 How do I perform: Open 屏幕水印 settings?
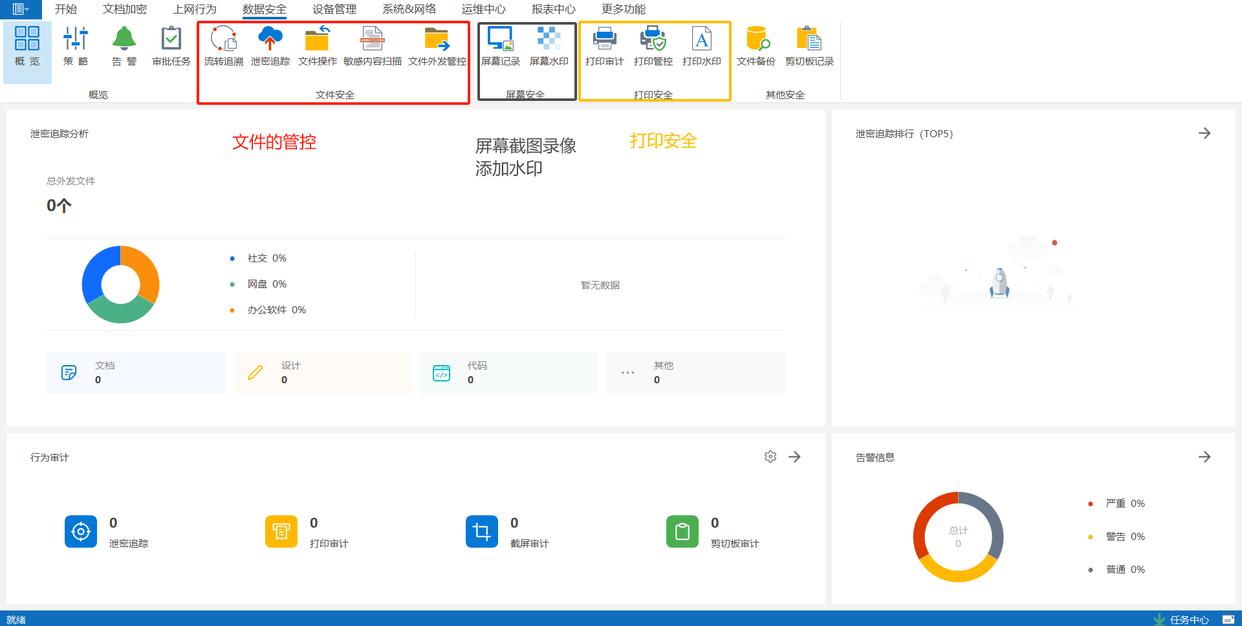point(548,46)
